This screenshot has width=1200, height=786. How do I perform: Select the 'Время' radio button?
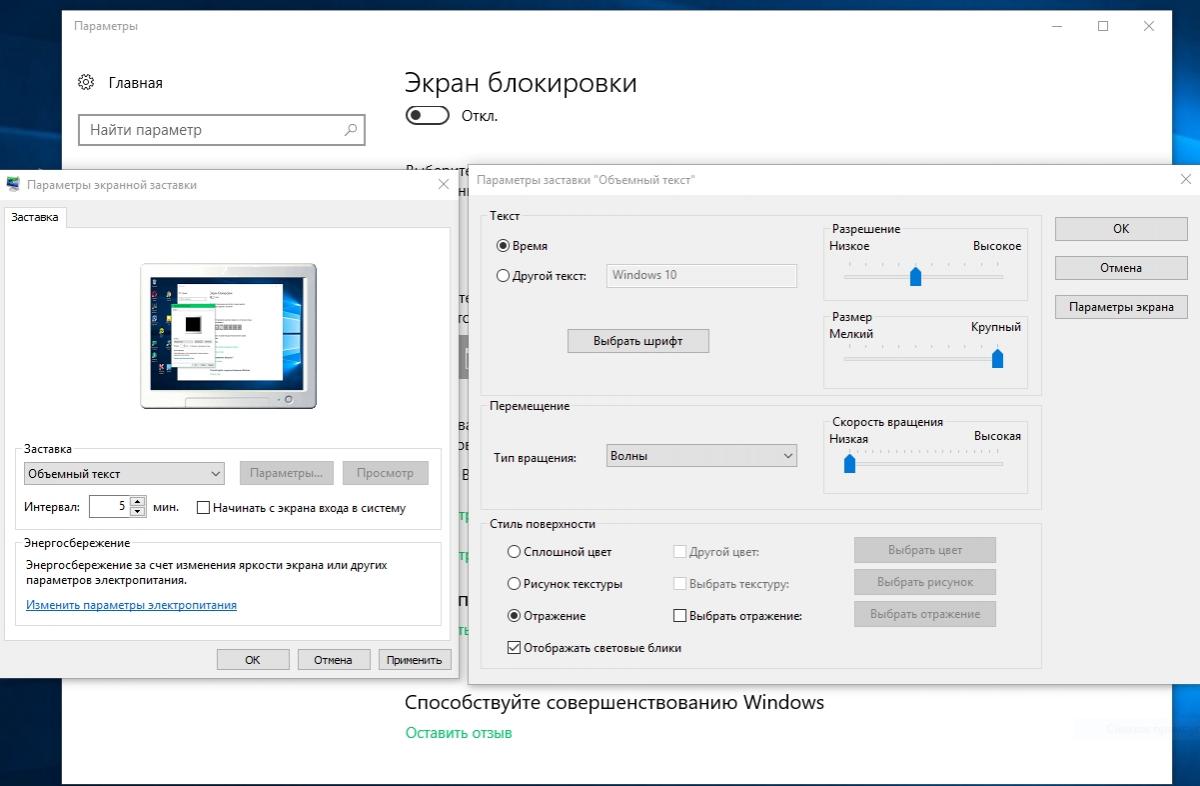503,246
